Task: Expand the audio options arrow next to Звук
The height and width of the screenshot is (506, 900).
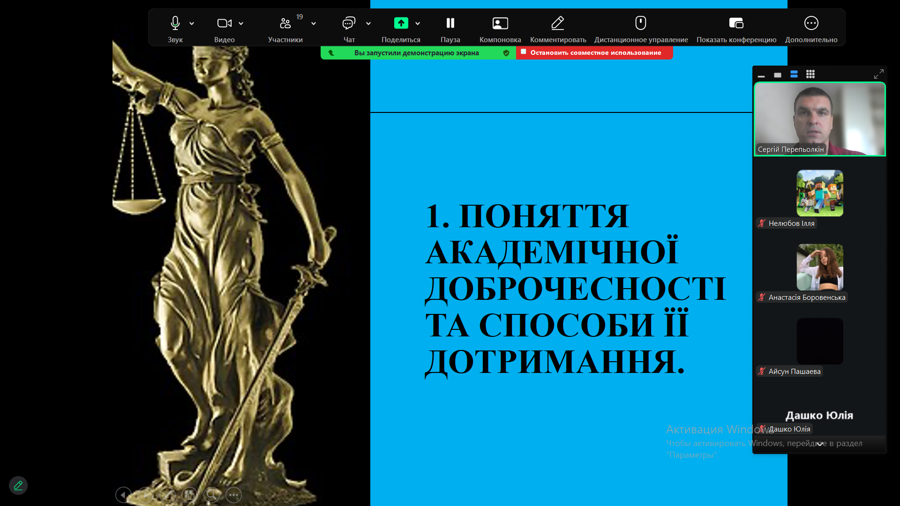Action: click(x=192, y=23)
